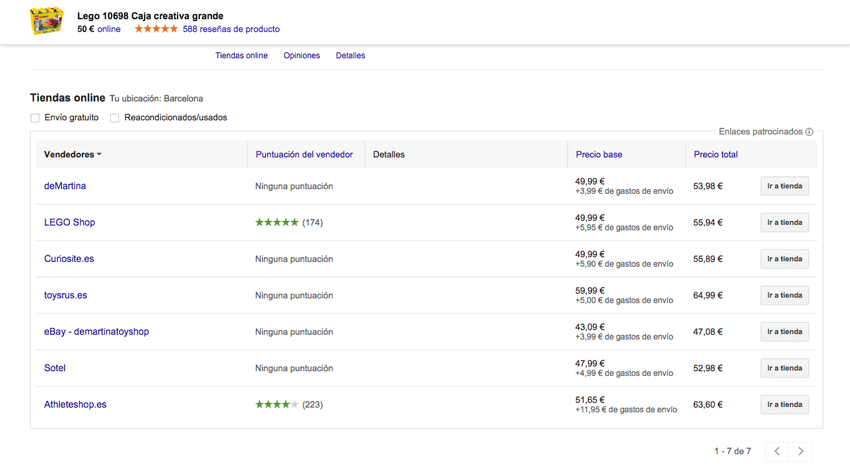Go to previous page arrow
The image size is (850, 468).
(777, 451)
